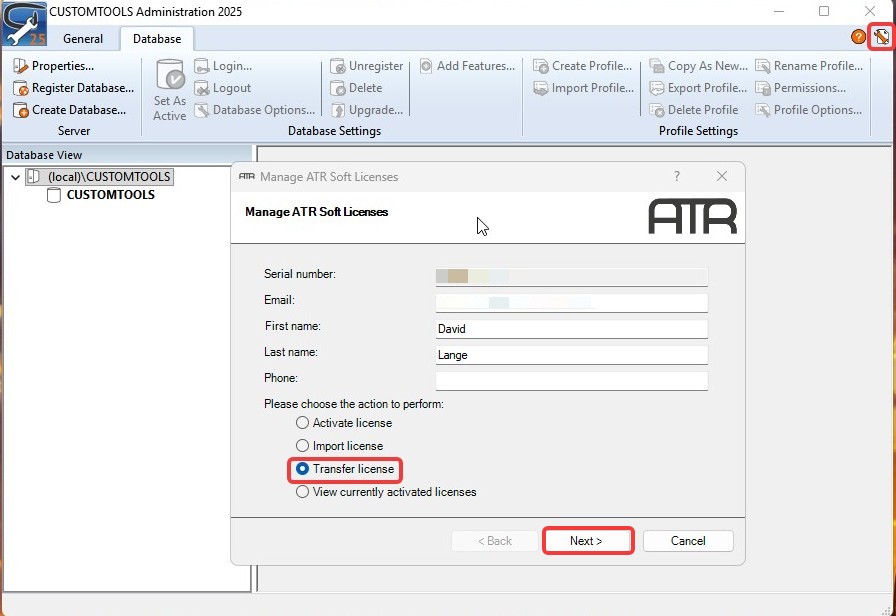Image resolution: width=896 pixels, height=616 pixels.
Task: Click the Create Profile icon
Action: pos(541,66)
